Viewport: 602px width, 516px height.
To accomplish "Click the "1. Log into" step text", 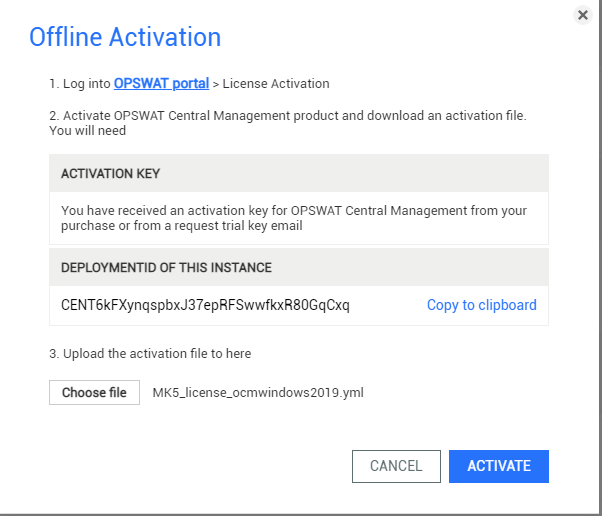I will click(x=80, y=83).
